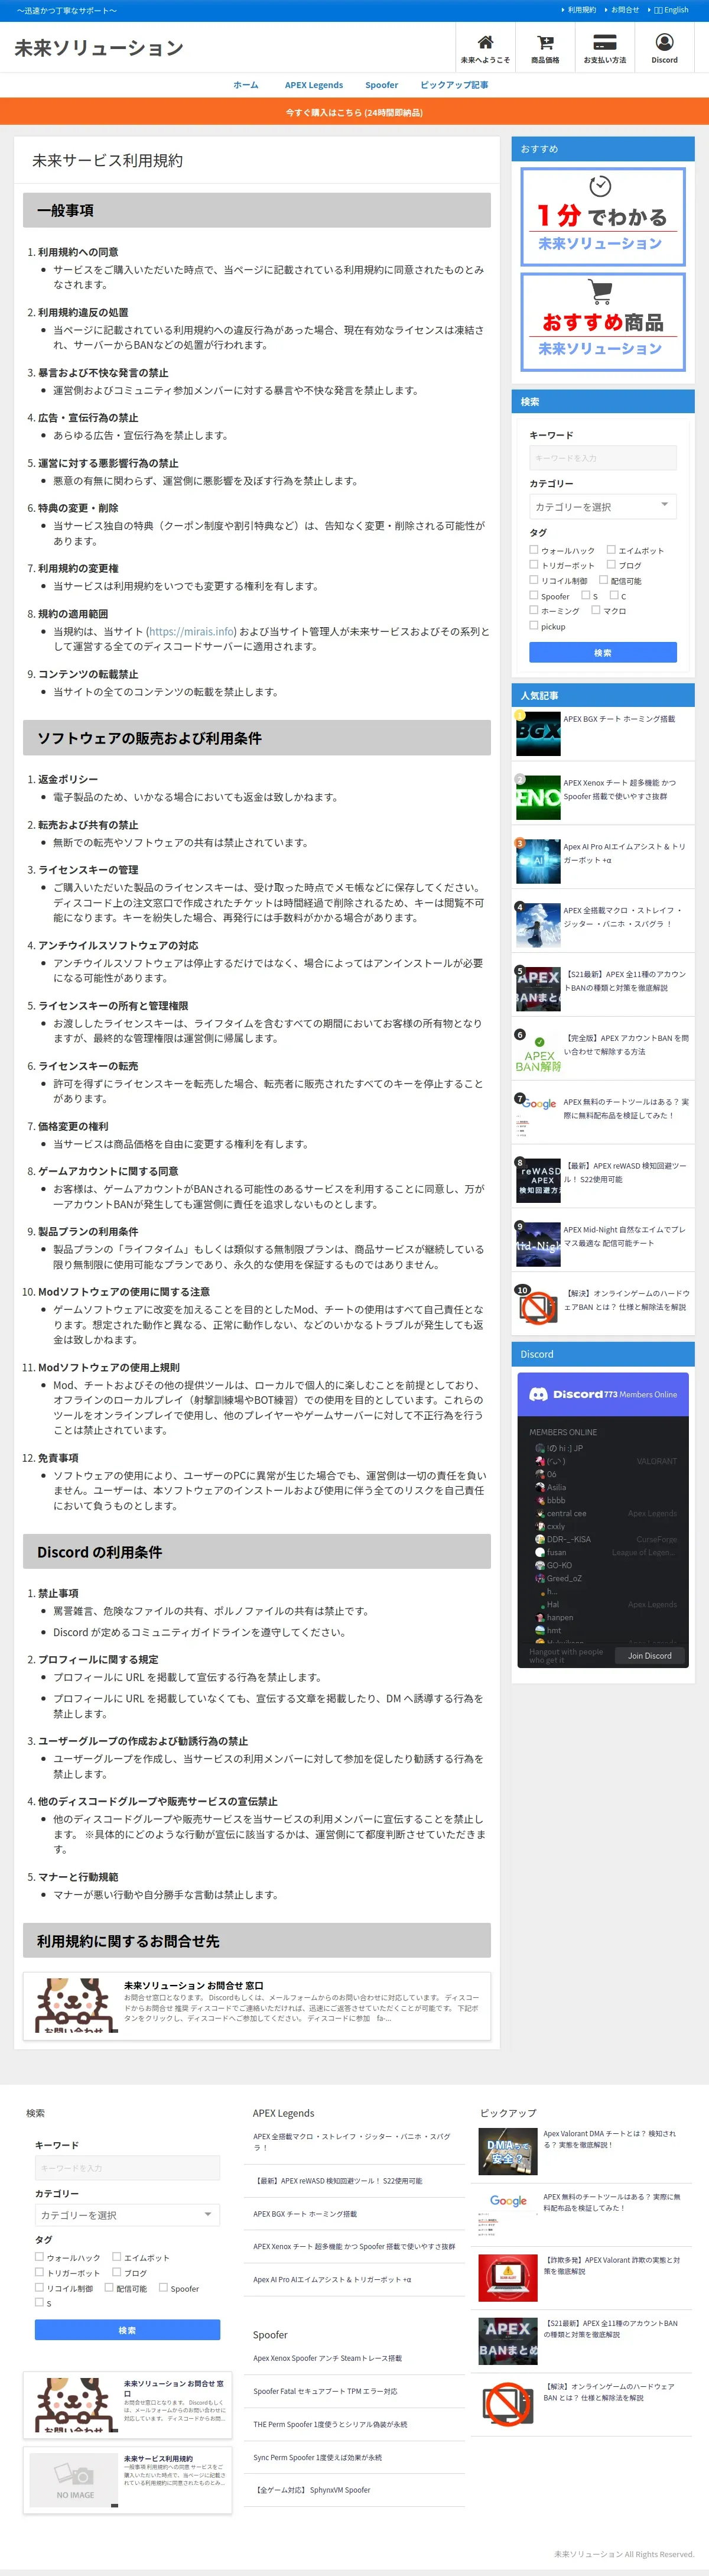Image resolution: width=709 pixels, height=2576 pixels.
Task: Open footer link THE Perm Spoofer
Action: 330,2424
